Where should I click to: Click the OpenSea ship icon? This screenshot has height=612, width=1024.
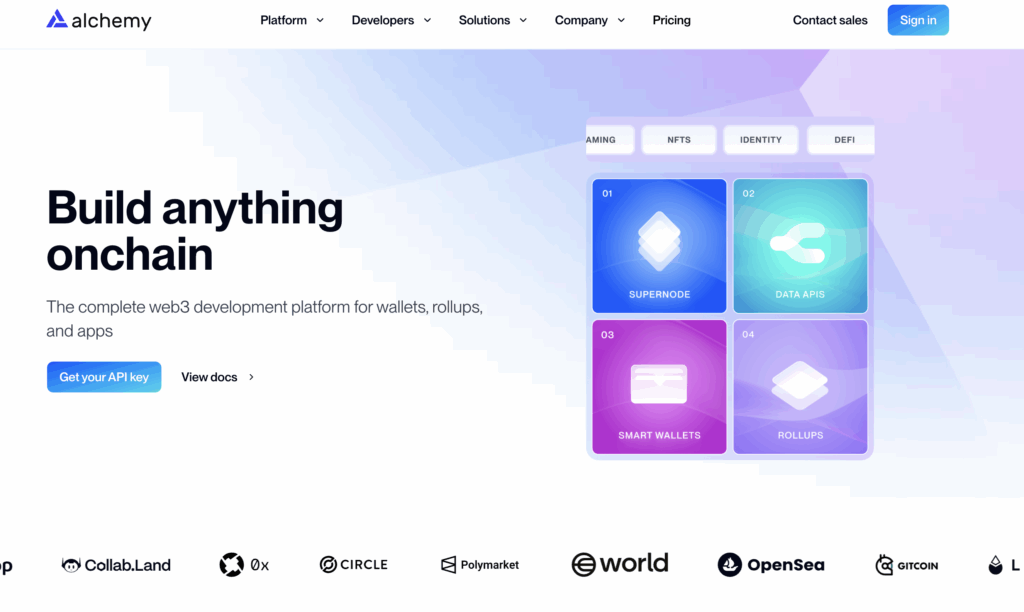(x=729, y=564)
